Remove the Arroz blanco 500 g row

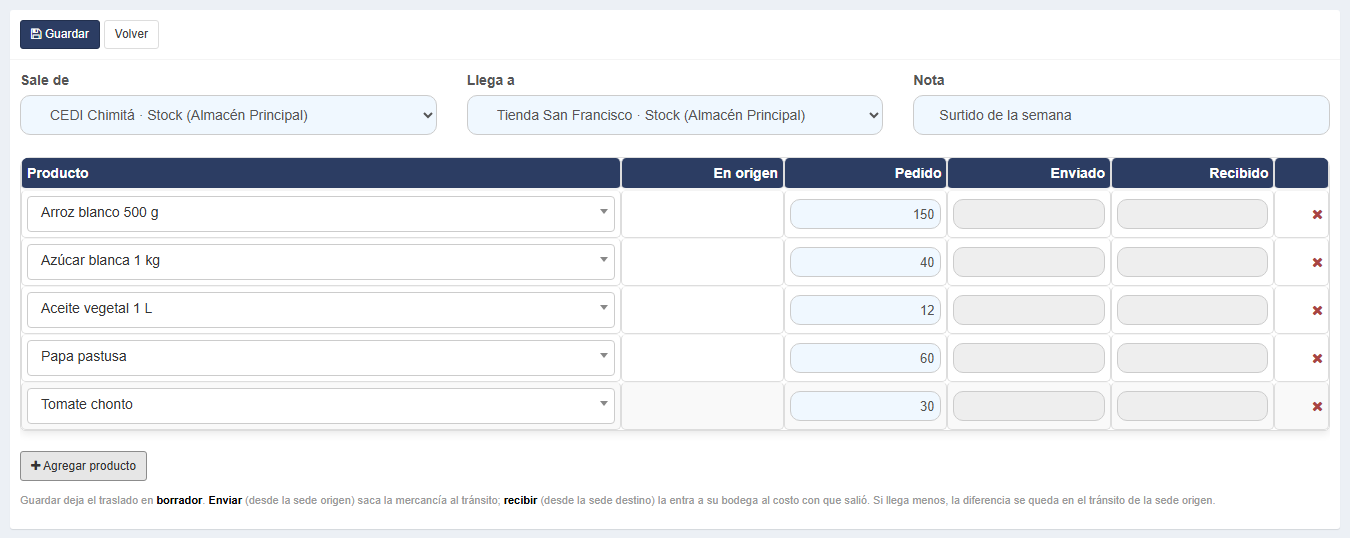(1317, 214)
